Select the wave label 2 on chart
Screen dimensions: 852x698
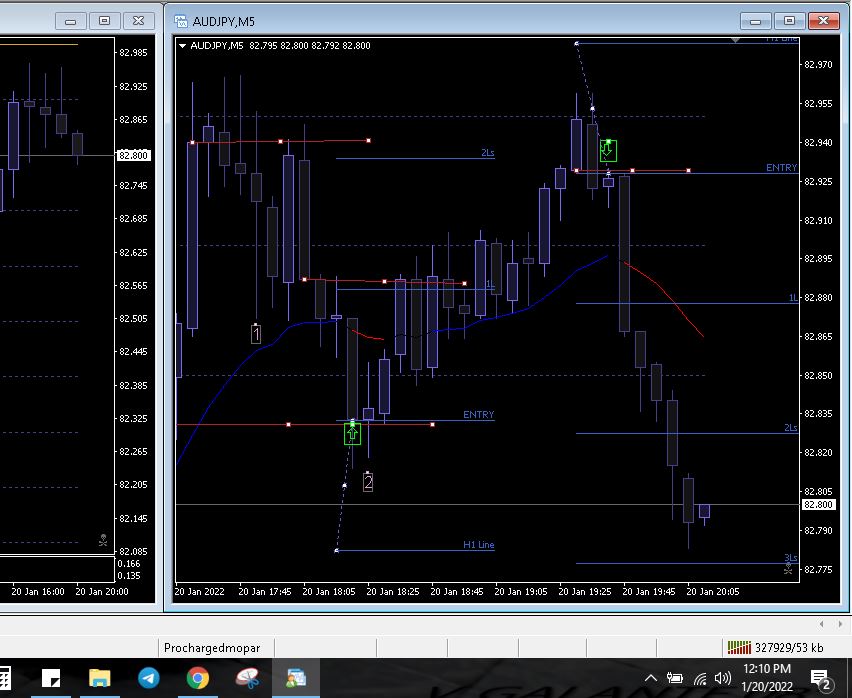click(368, 483)
